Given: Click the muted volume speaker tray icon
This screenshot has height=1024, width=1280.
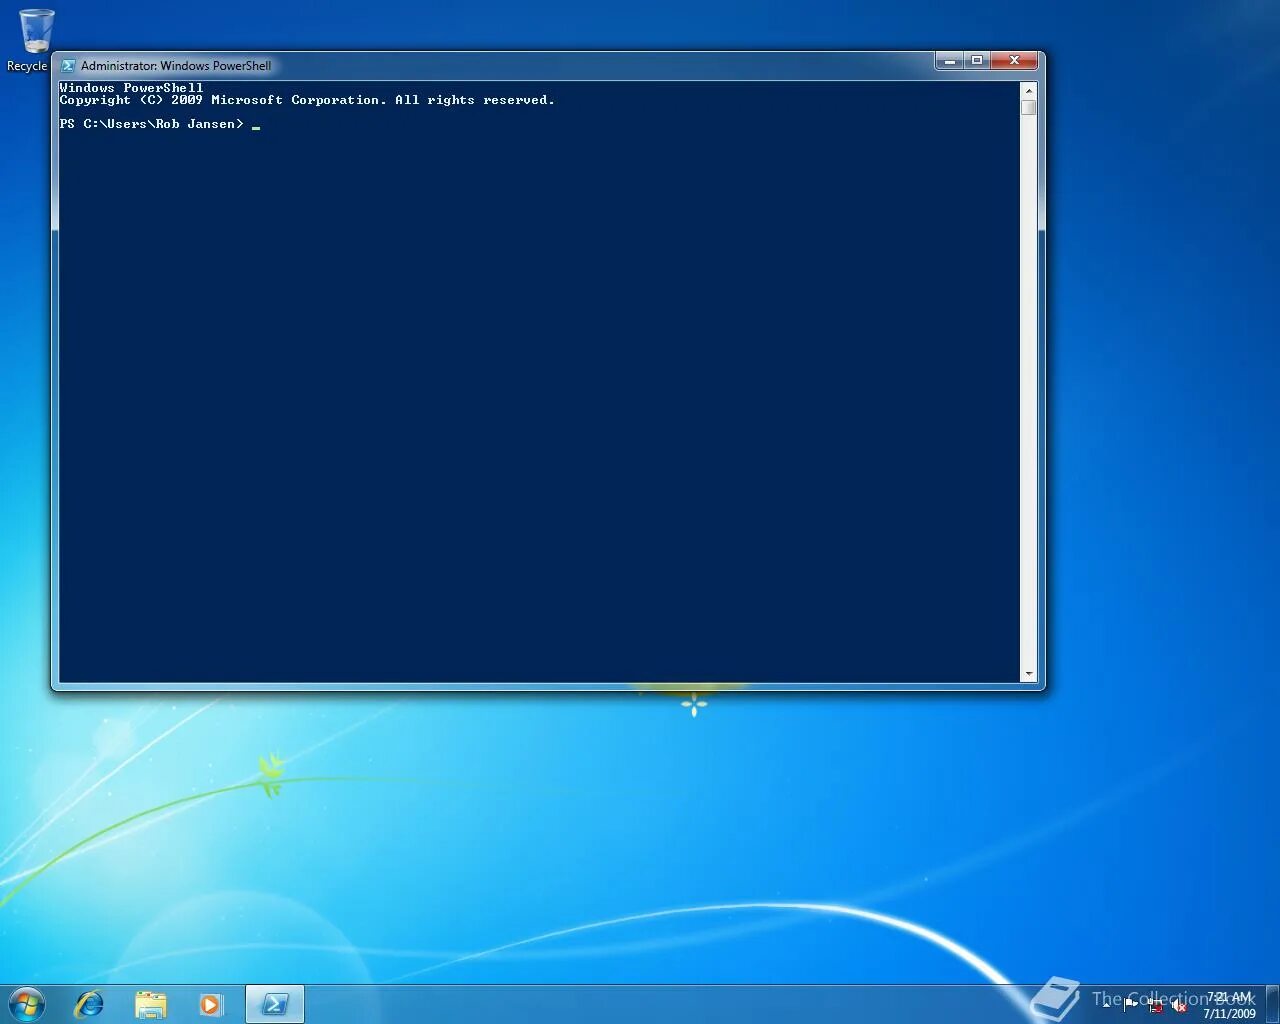Looking at the screenshot, I should point(1179,1005).
